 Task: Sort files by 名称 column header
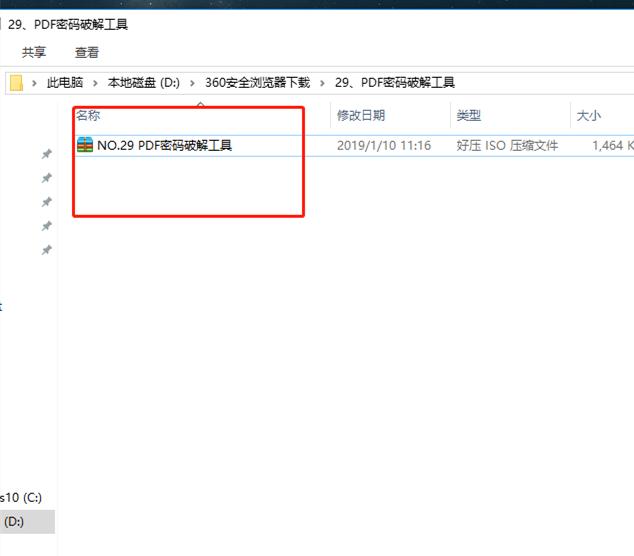click(x=88, y=115)
